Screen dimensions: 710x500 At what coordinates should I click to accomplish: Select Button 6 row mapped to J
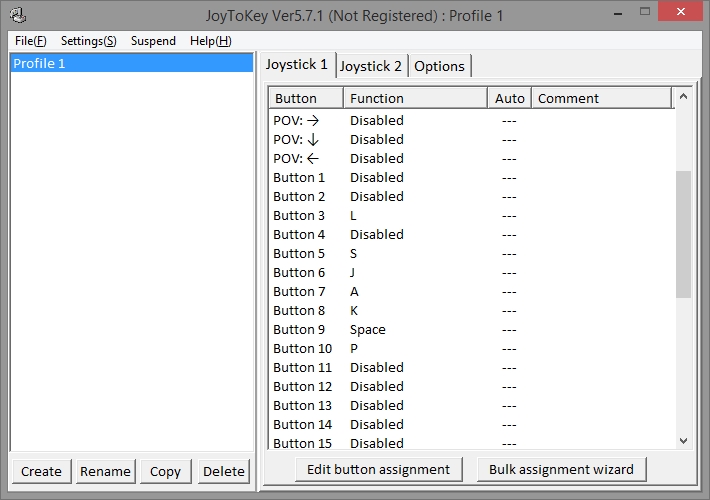(x=471, y=273)
